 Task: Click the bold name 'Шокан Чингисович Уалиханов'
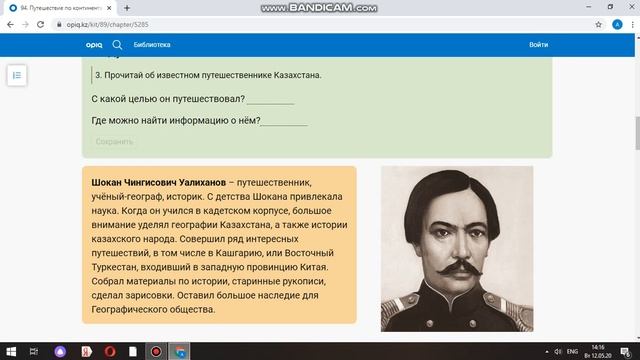tap(158, 182)
